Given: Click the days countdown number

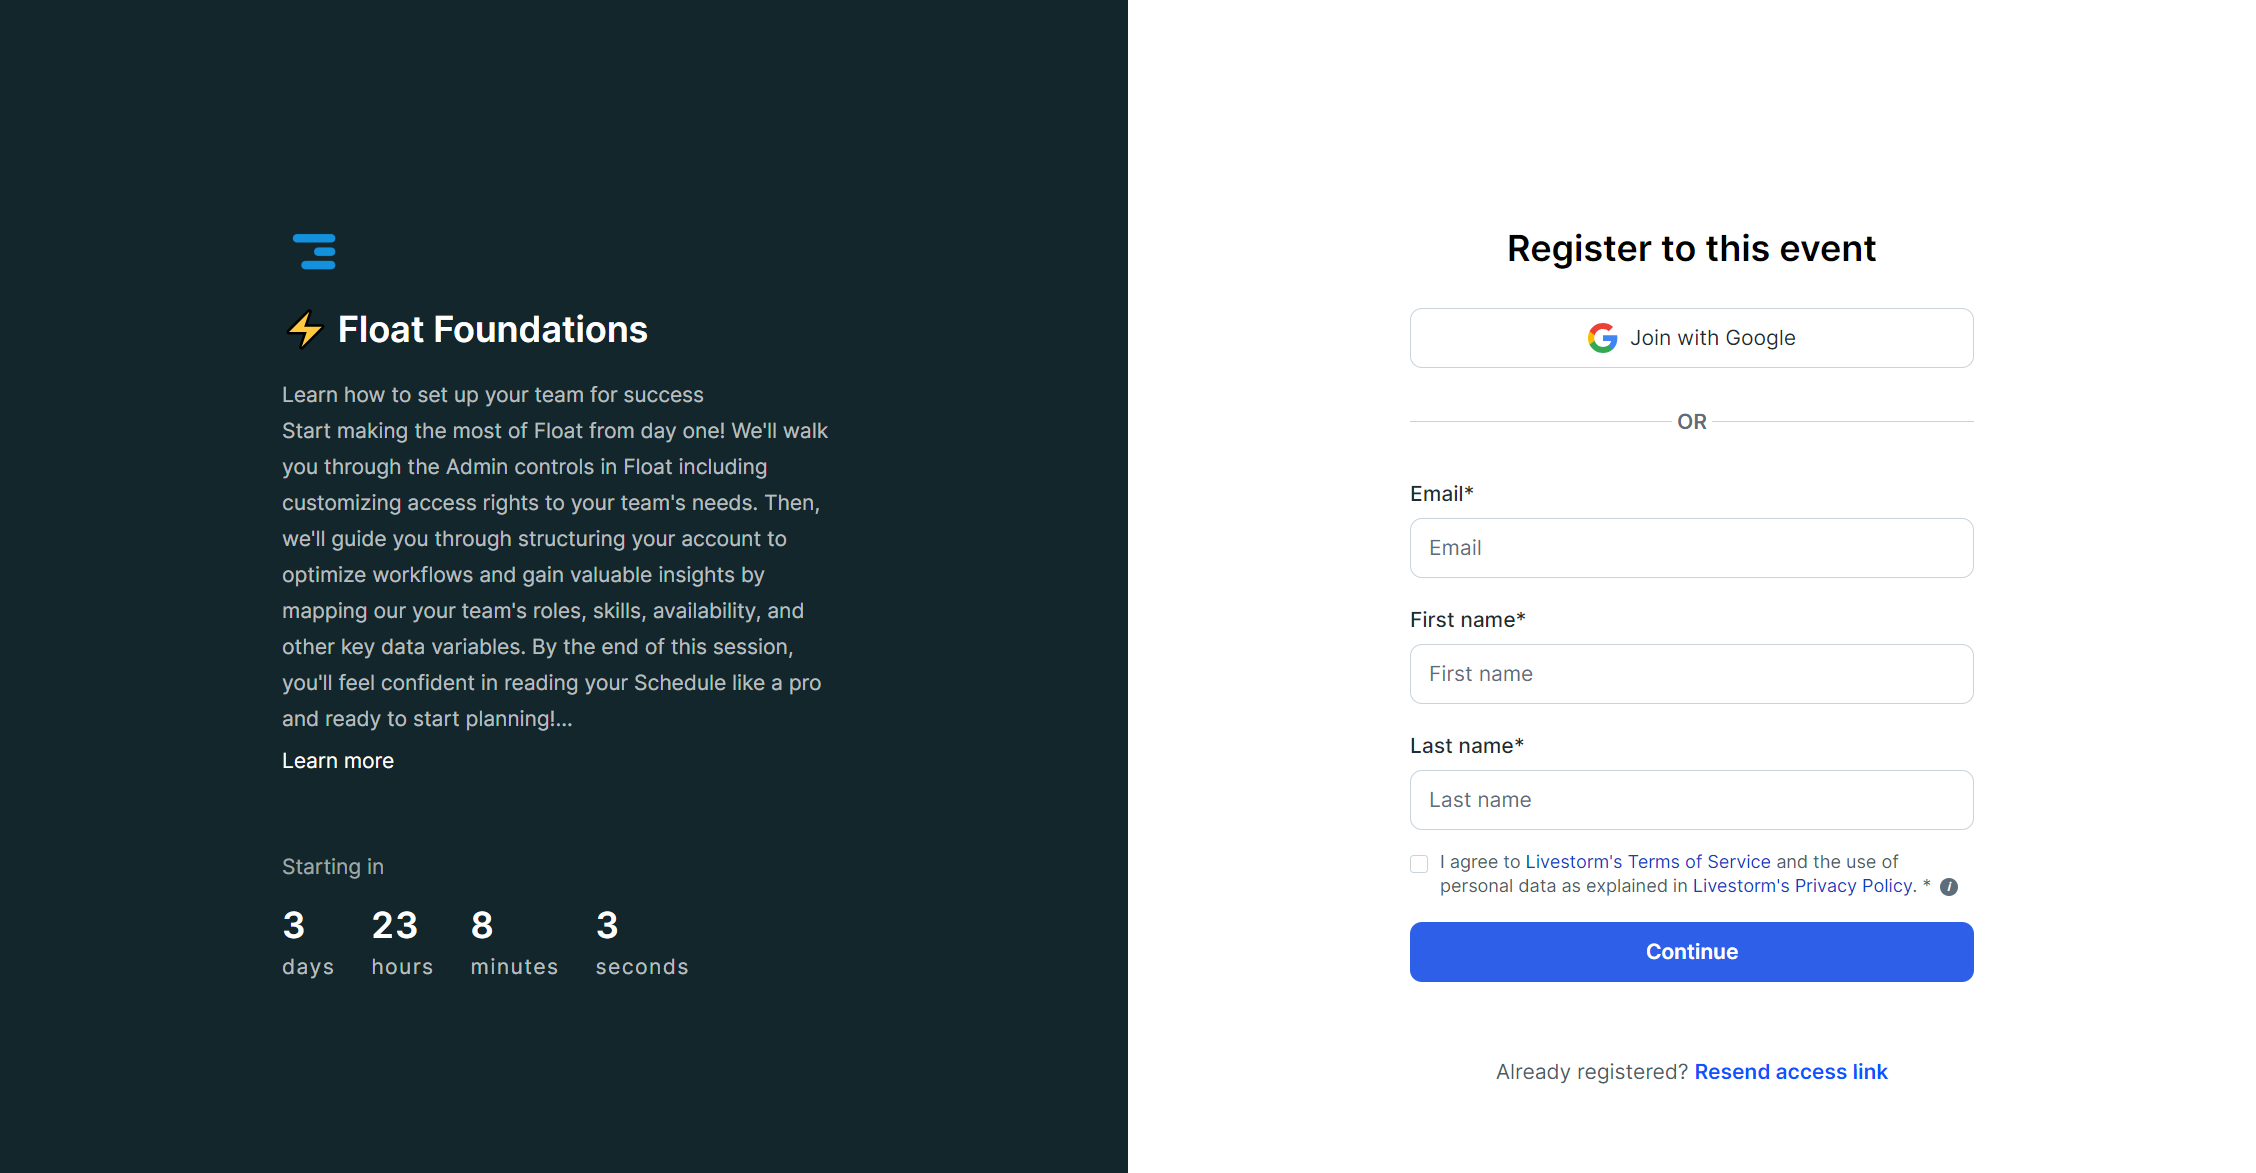Looking at the screenshot, I should click(x=294, y=926).
